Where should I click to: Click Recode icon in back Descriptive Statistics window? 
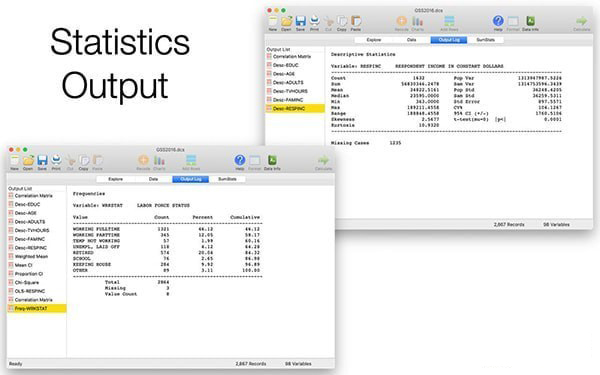(402, 21)
